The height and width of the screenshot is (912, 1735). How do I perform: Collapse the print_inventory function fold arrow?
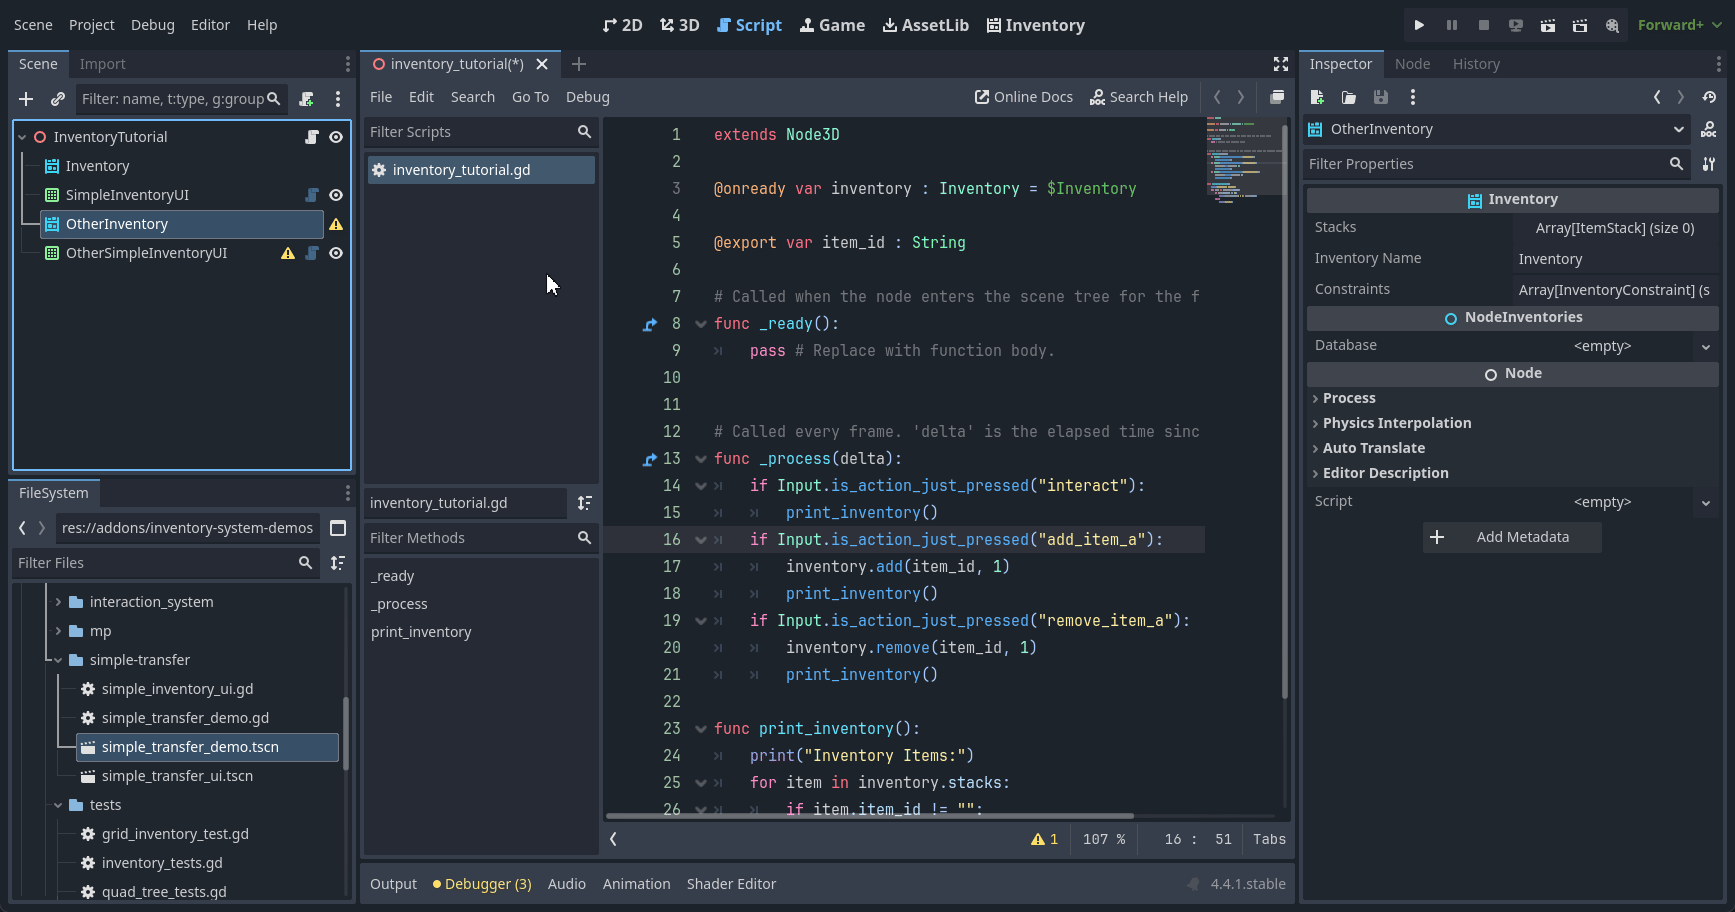click(700, 729)
